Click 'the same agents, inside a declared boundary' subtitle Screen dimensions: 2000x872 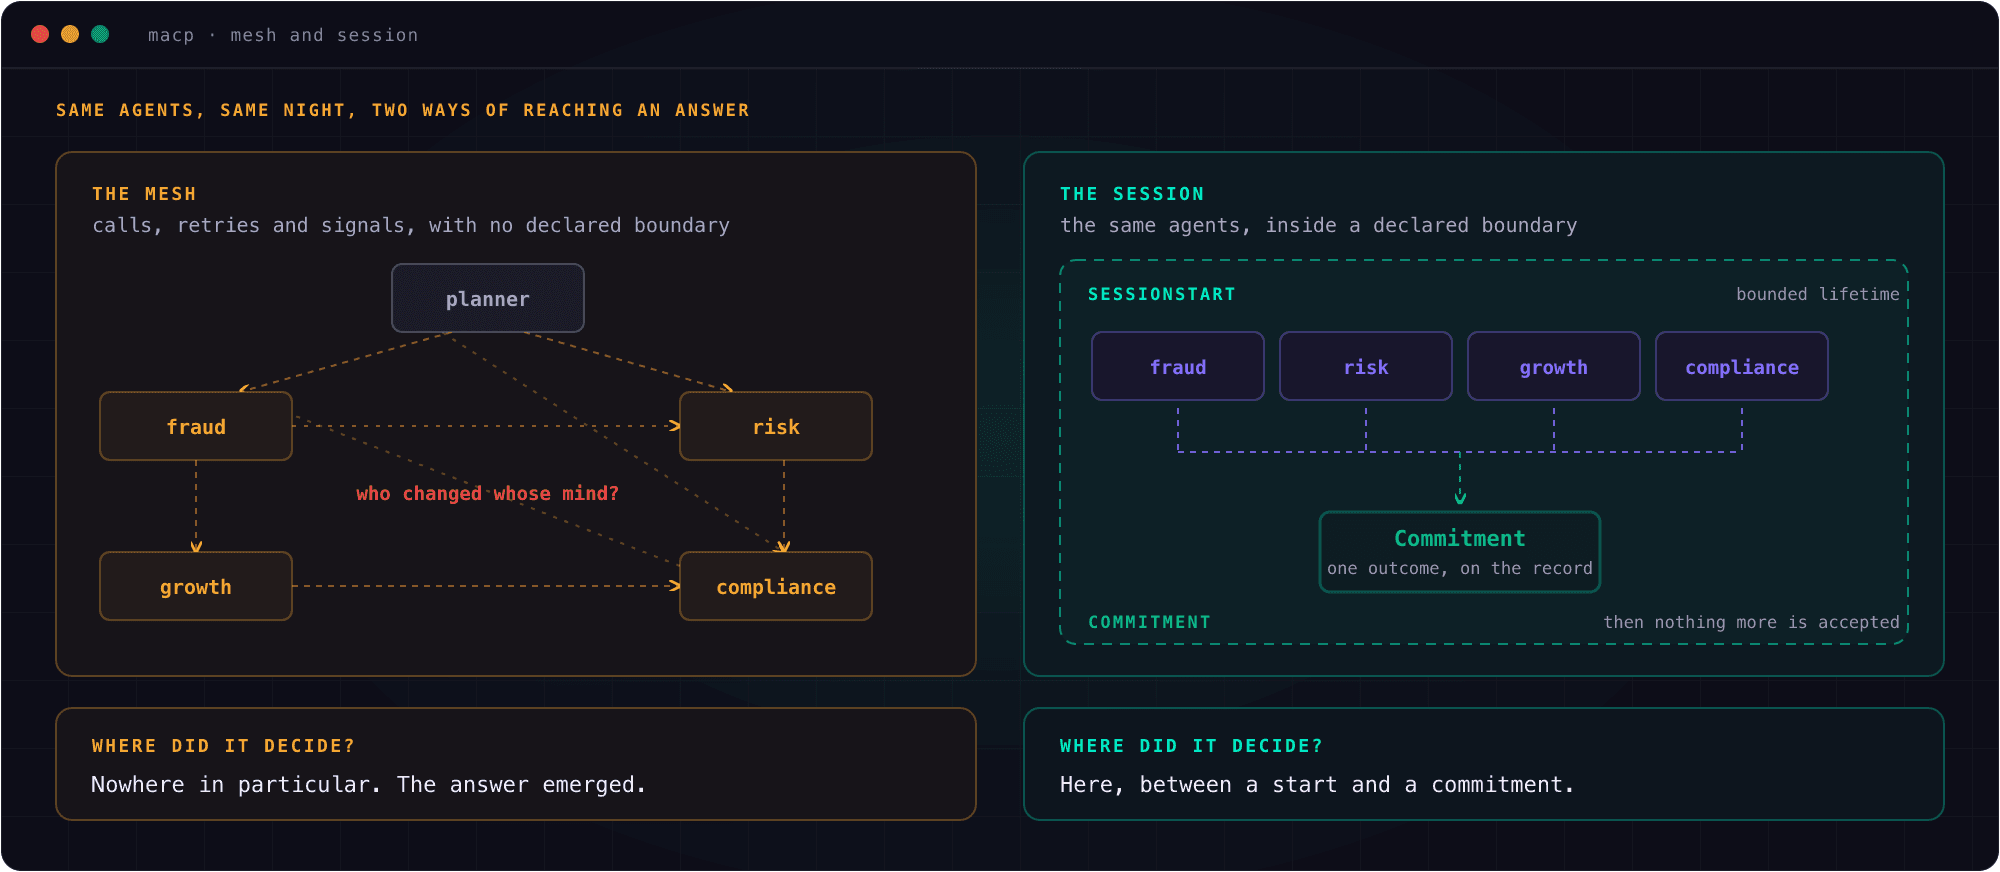[x=1319, y=225]
